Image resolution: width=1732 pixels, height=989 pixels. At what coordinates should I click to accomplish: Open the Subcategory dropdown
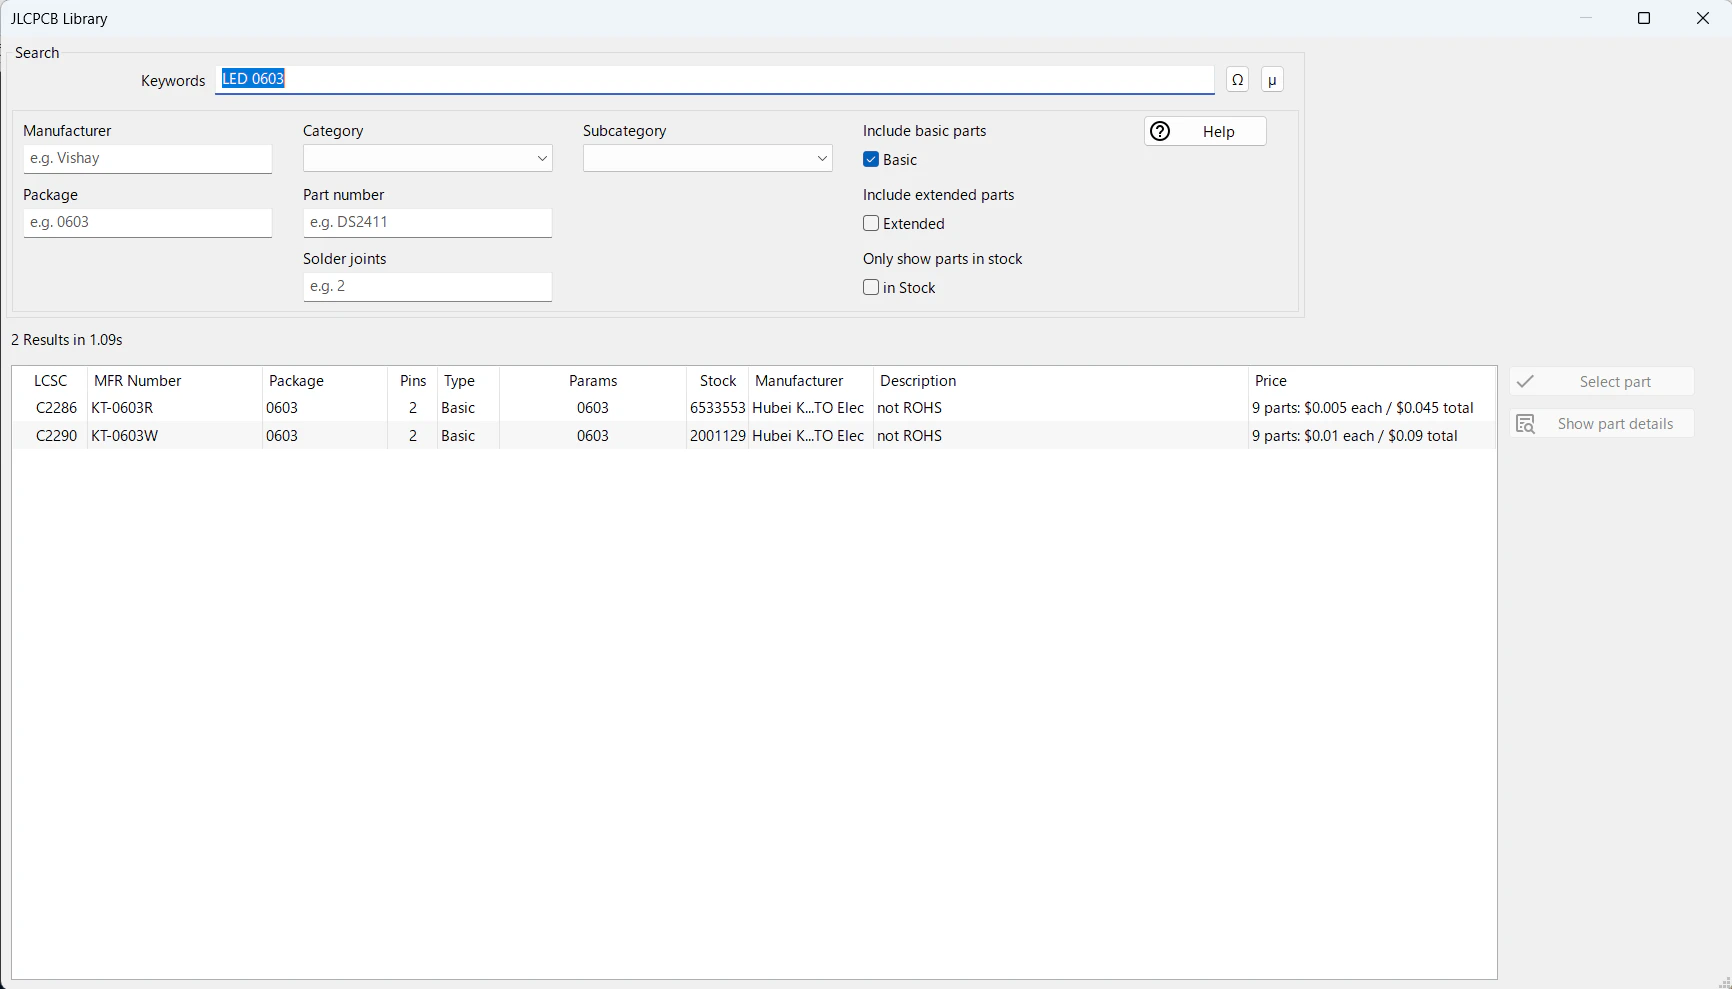708,158
